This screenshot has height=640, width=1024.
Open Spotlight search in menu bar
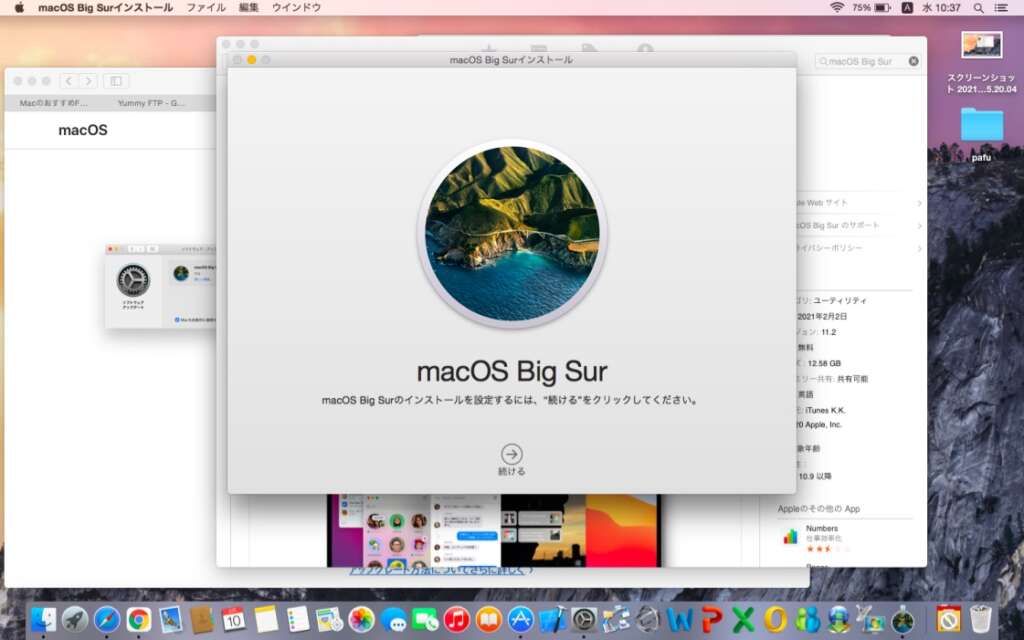[978, 8]
